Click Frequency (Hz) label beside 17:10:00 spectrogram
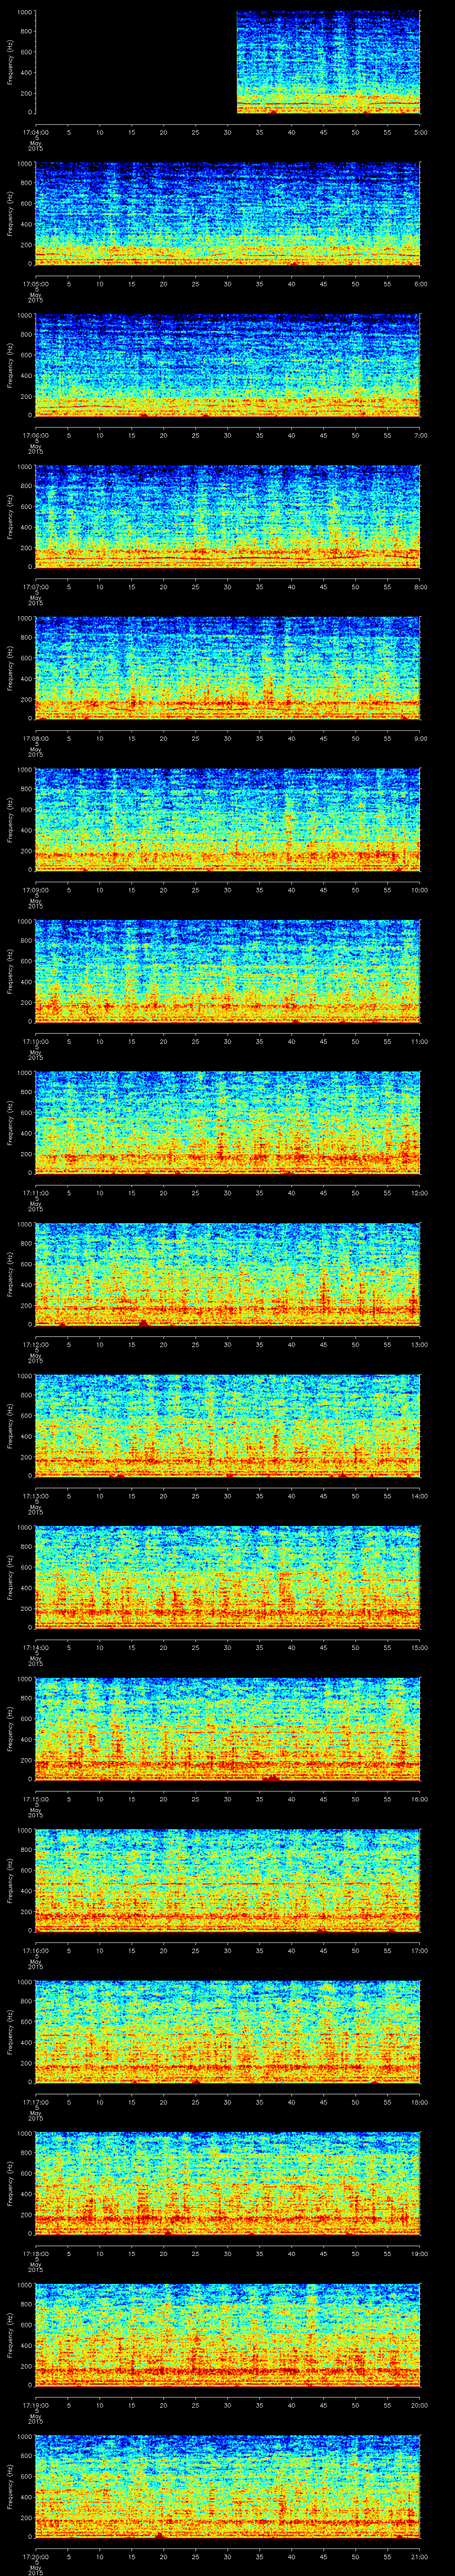The image size is (455, 2576). click(10, 972)
